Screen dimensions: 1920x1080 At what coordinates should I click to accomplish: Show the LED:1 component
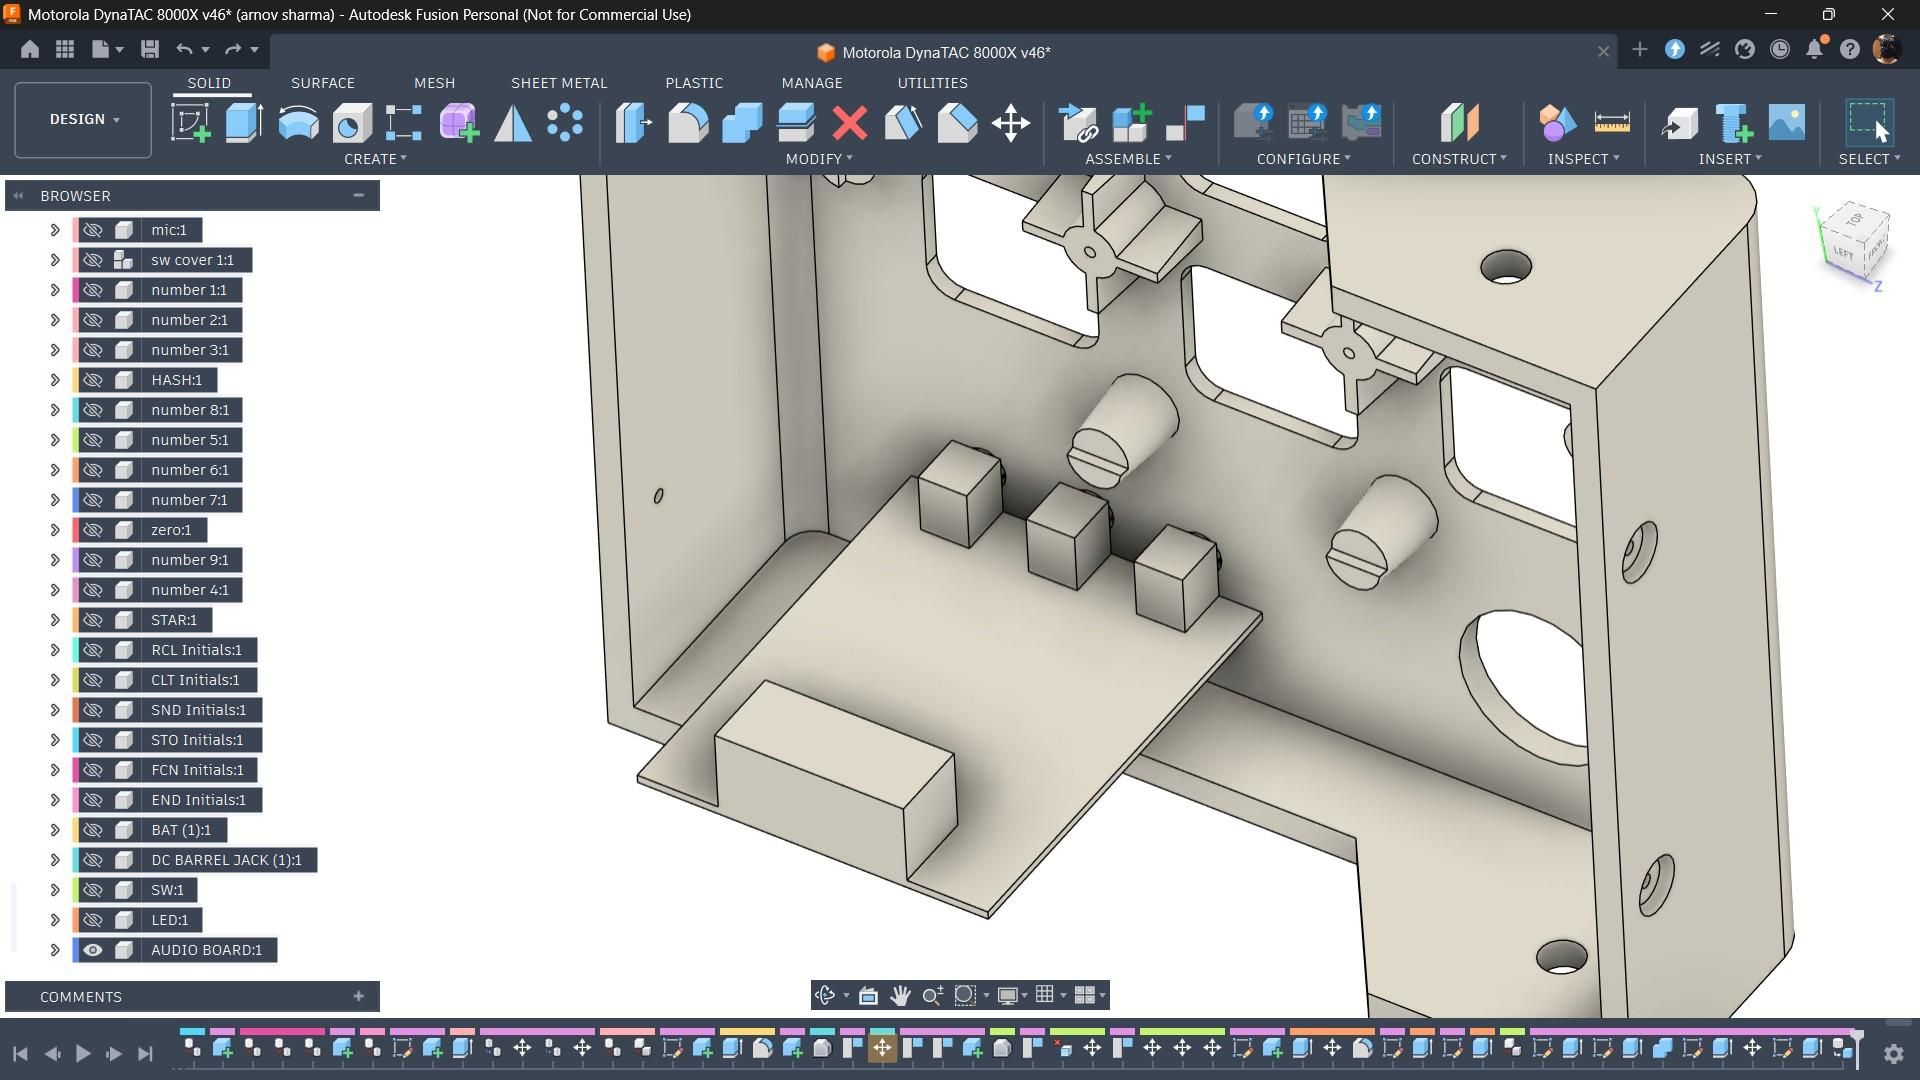coord(93,920)
